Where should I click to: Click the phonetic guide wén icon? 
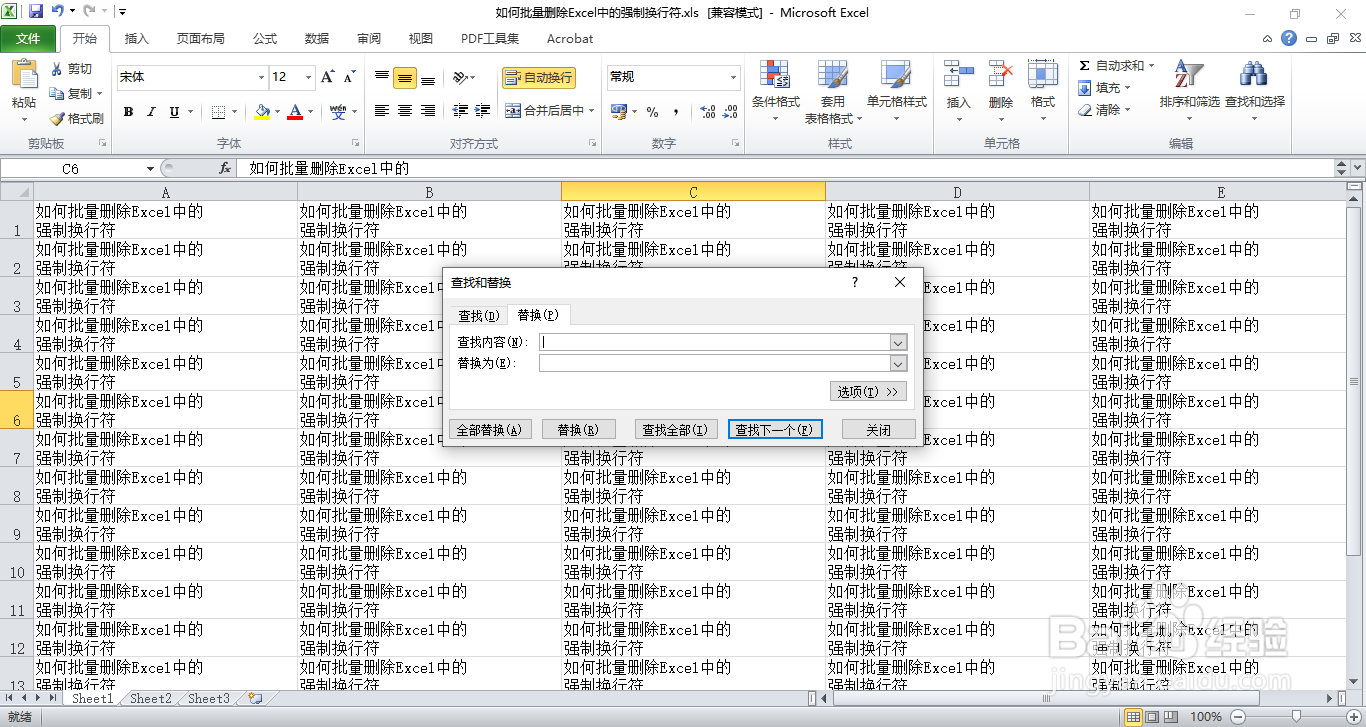click(338, 111)
